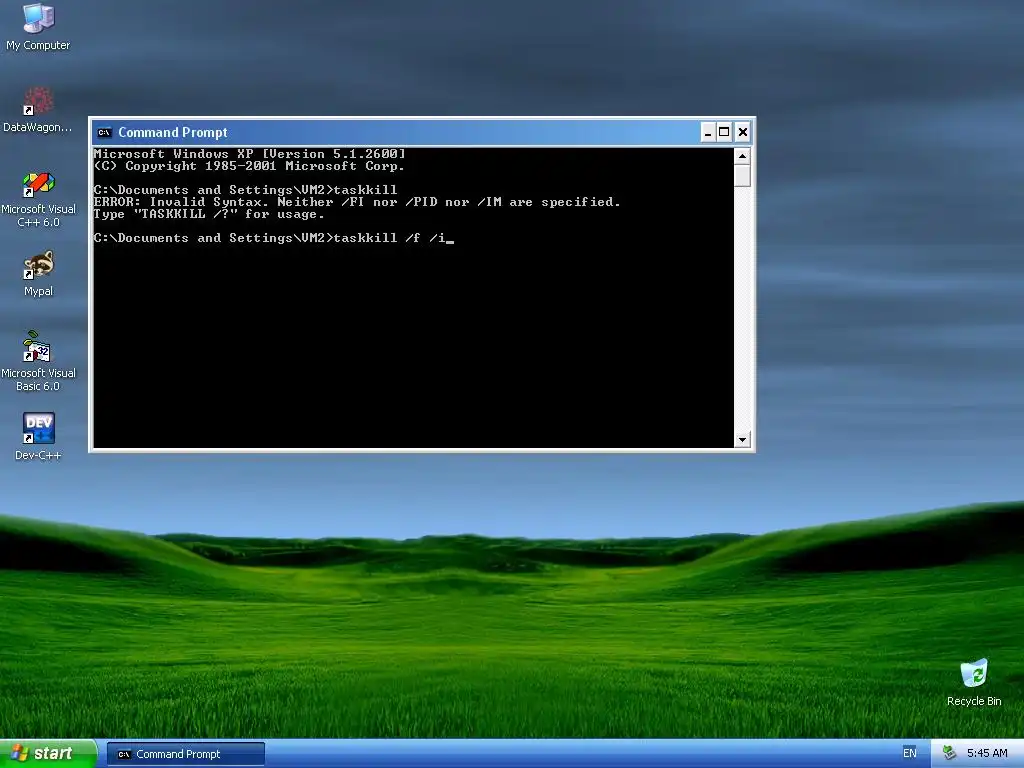The image size is (1024, 768).
Task: Click the EN language indicator
Action: pyautogui.click(x=909, y=753)
